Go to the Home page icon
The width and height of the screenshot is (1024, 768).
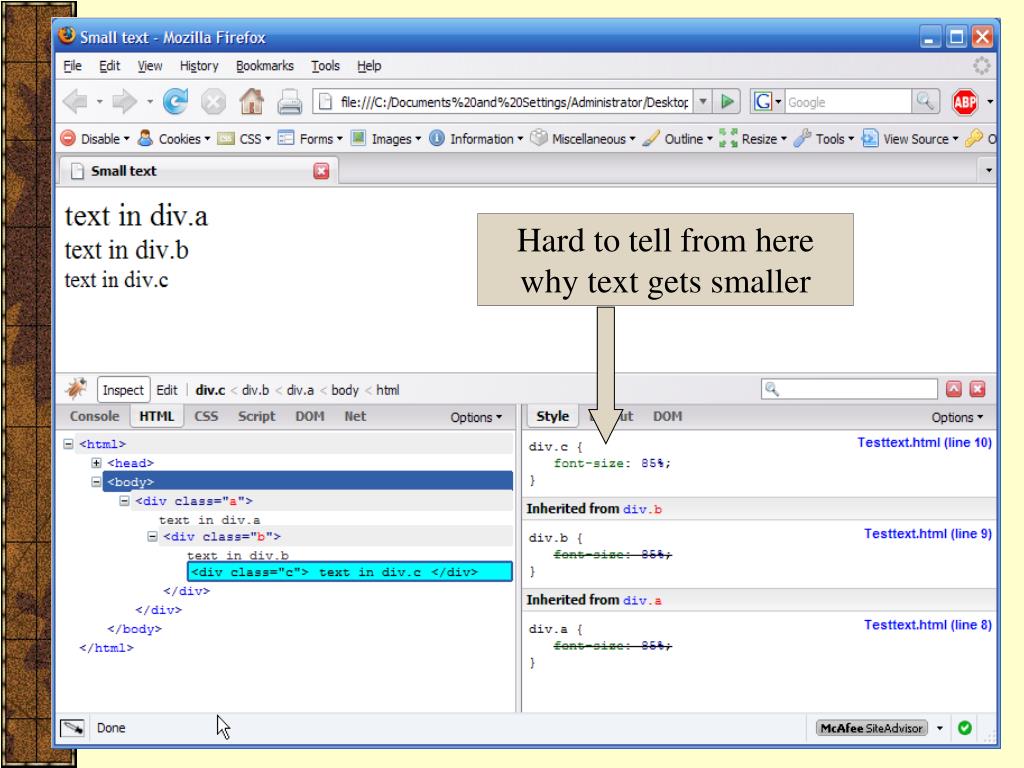[251, 101]
